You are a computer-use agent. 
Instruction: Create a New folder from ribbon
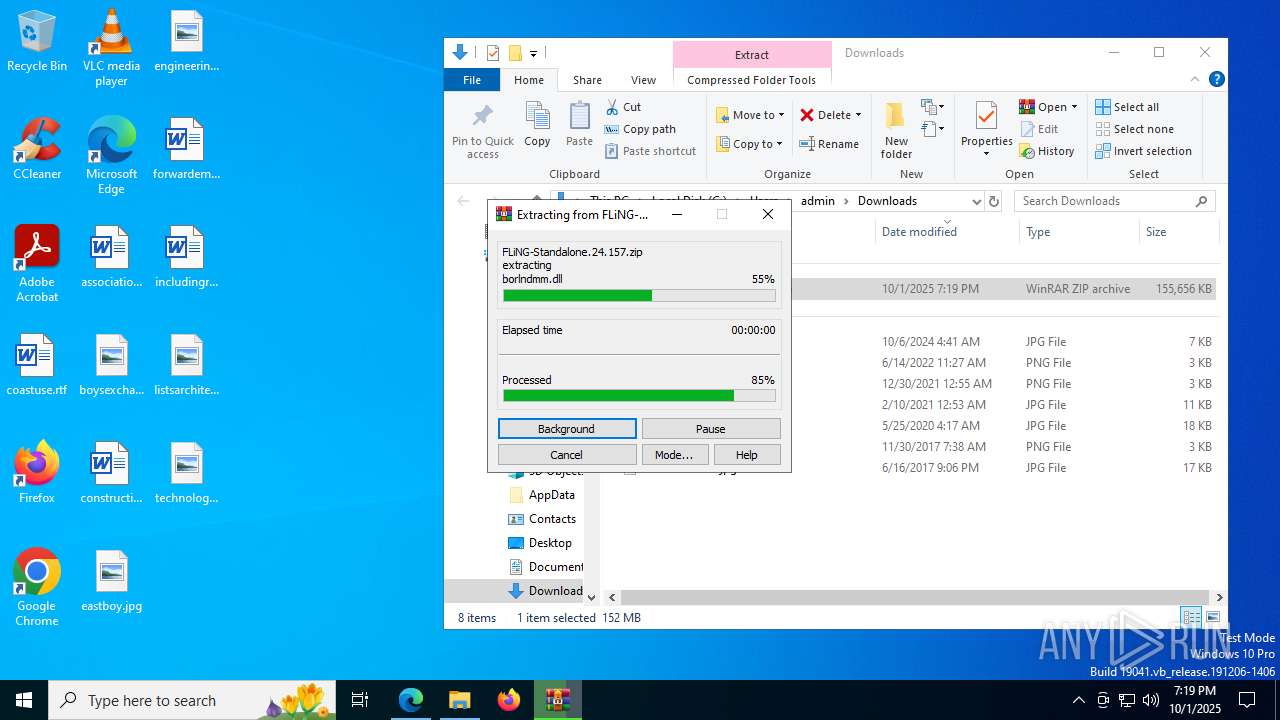(x=896, y=130)
